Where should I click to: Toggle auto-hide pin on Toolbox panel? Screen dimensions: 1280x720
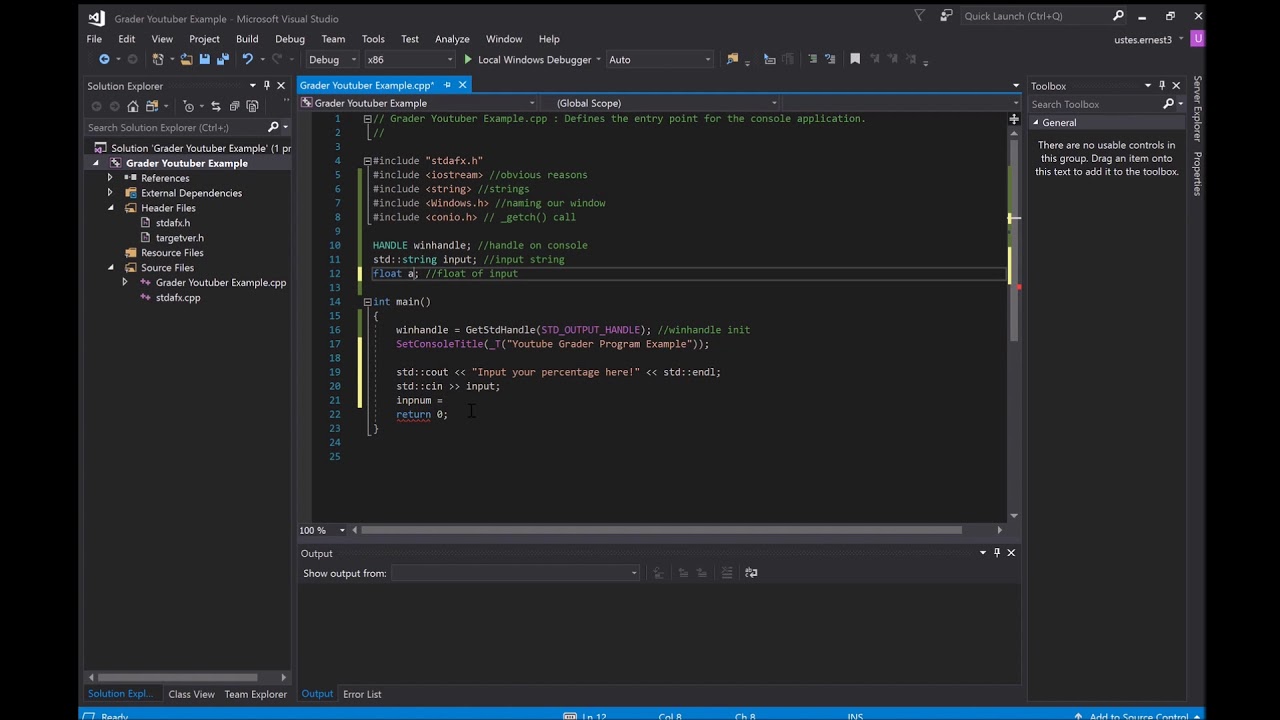[1162, 86]
